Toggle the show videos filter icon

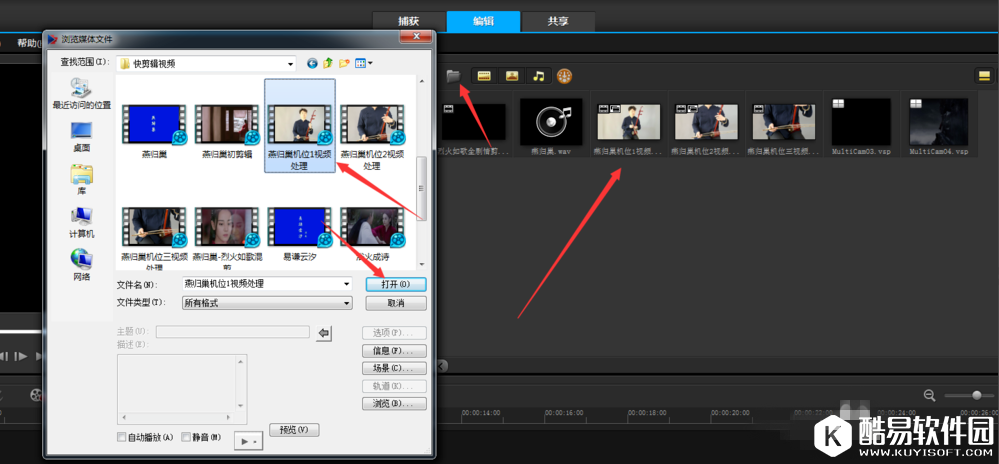coord(484,75)
